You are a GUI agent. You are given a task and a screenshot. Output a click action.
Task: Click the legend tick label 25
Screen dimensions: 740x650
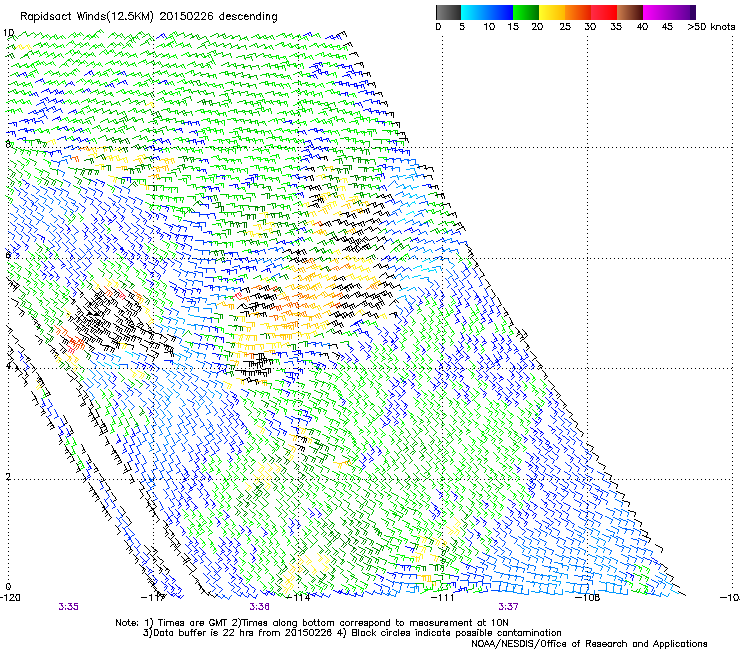coord(565,27)
